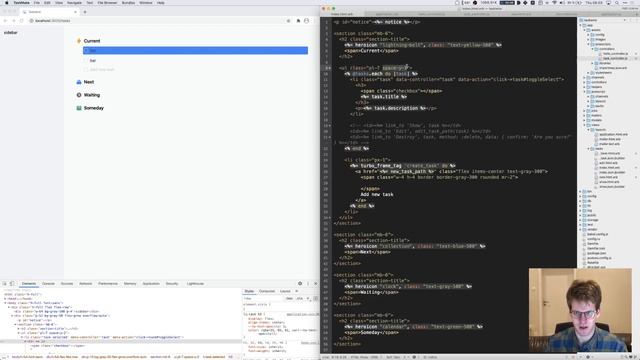This screenshot has width=640, height=360.
Task: Toggle :hov element state panel in Styles
Action: (289, 298)
